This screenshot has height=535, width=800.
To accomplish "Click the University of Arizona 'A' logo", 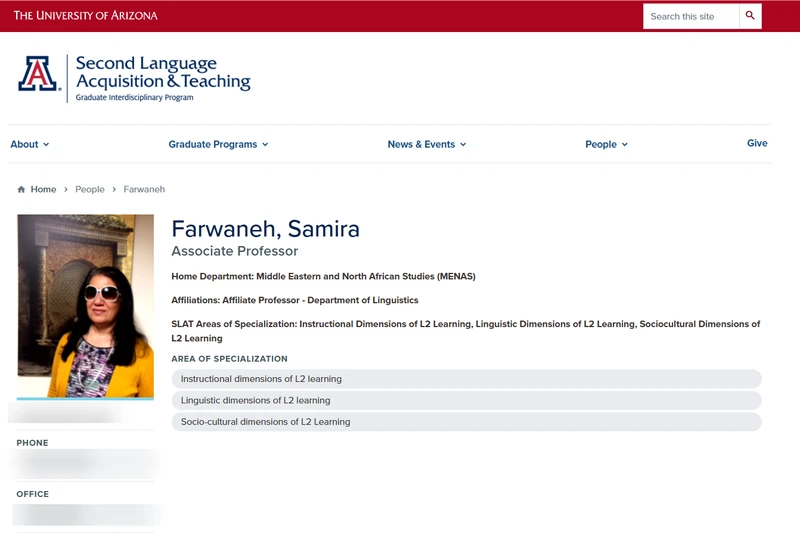I will pos(38,73).
